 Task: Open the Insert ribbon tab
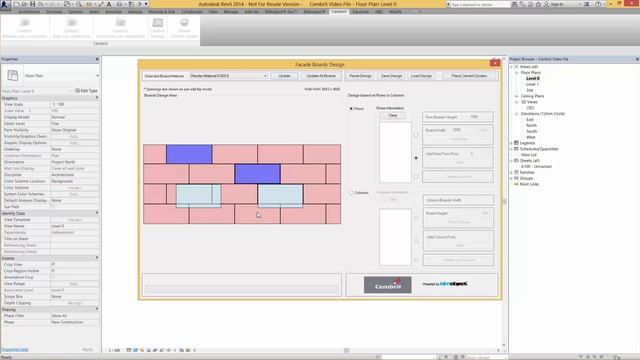pyautogui.click(x=94, y=12)
